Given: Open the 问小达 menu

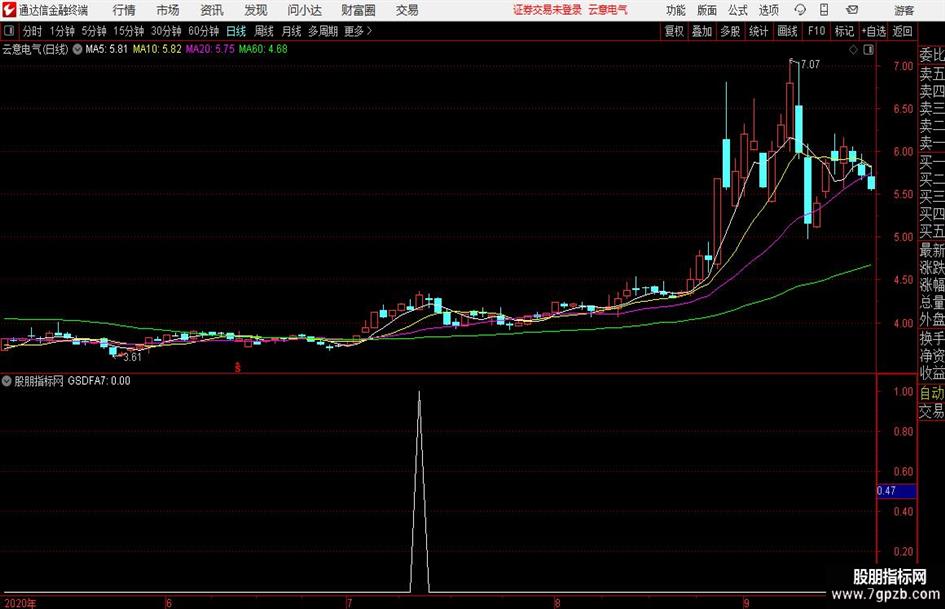Looking at the screenshot, I should click(x=304, y=10).
